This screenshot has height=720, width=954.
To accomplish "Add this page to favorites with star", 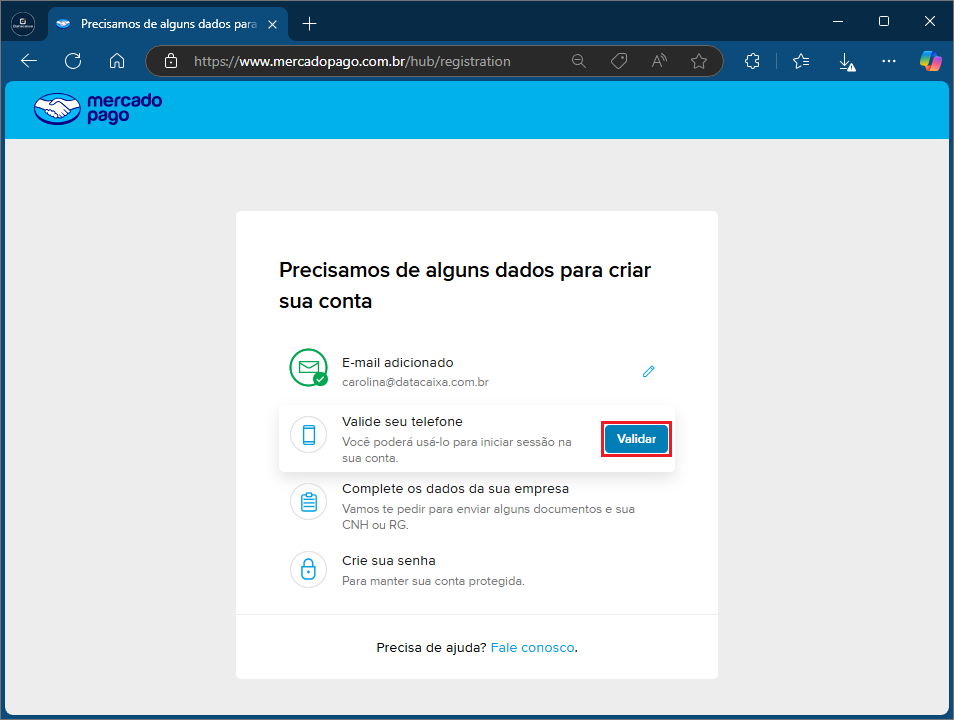I will click(699, 61).
